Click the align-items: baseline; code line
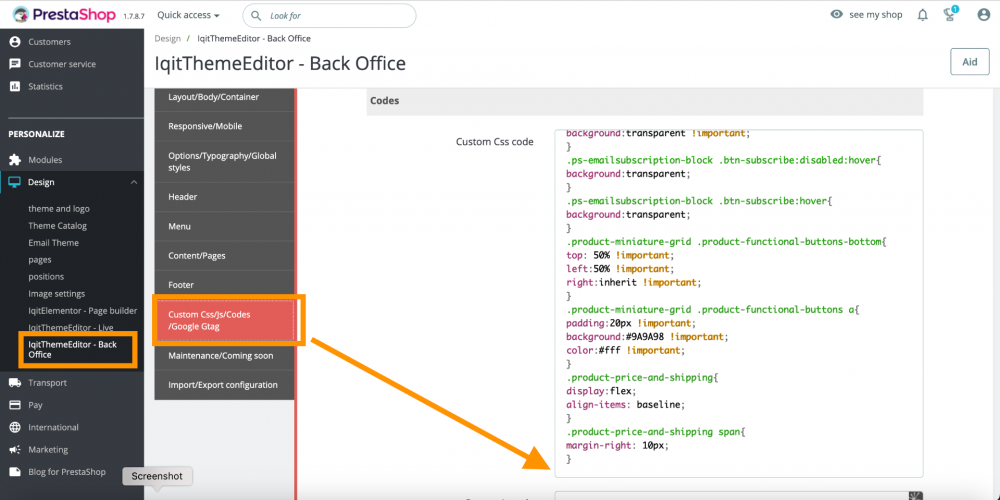Image resolution: width=1000 pixels, height=500 pixels. (626, 404)
